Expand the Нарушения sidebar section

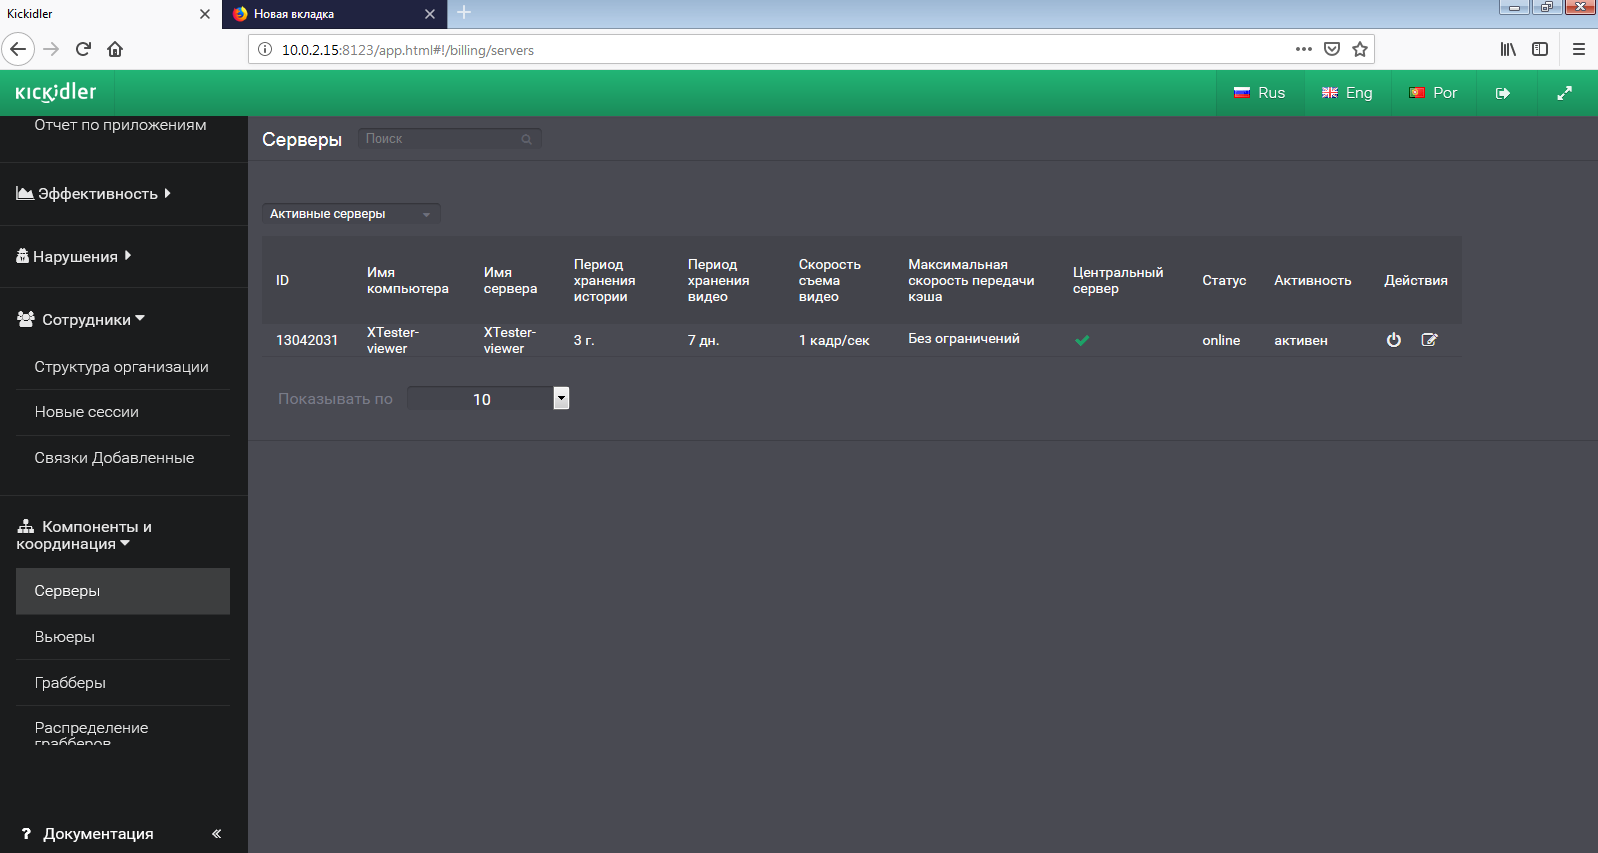(x=74, y=257)
